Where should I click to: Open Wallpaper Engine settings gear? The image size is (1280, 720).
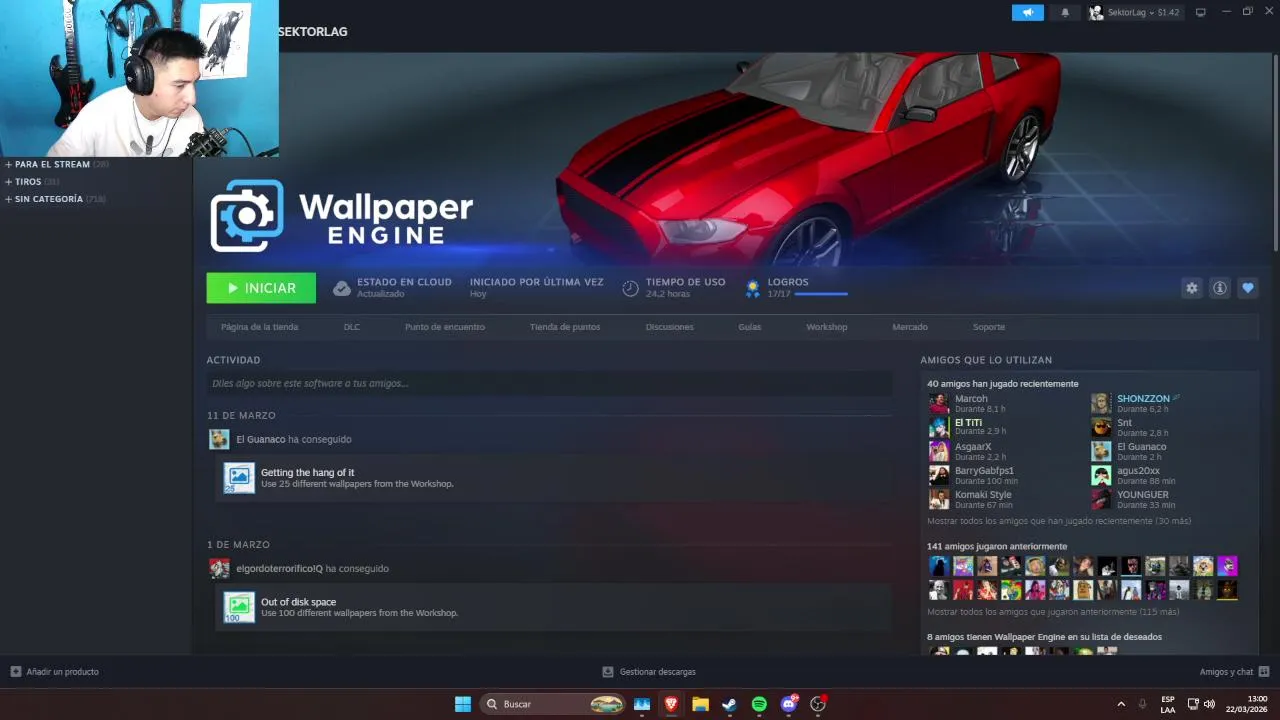point(1191,288)
